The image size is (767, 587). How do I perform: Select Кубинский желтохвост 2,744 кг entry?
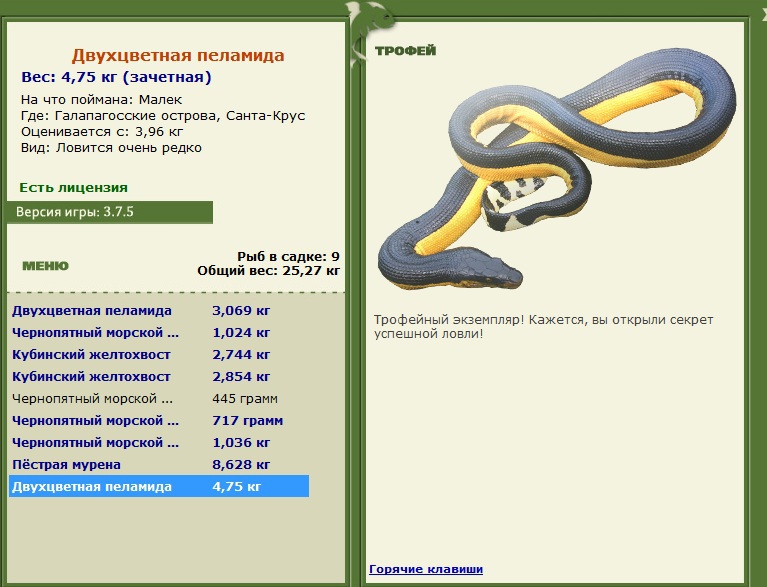[x=159, y=355]
